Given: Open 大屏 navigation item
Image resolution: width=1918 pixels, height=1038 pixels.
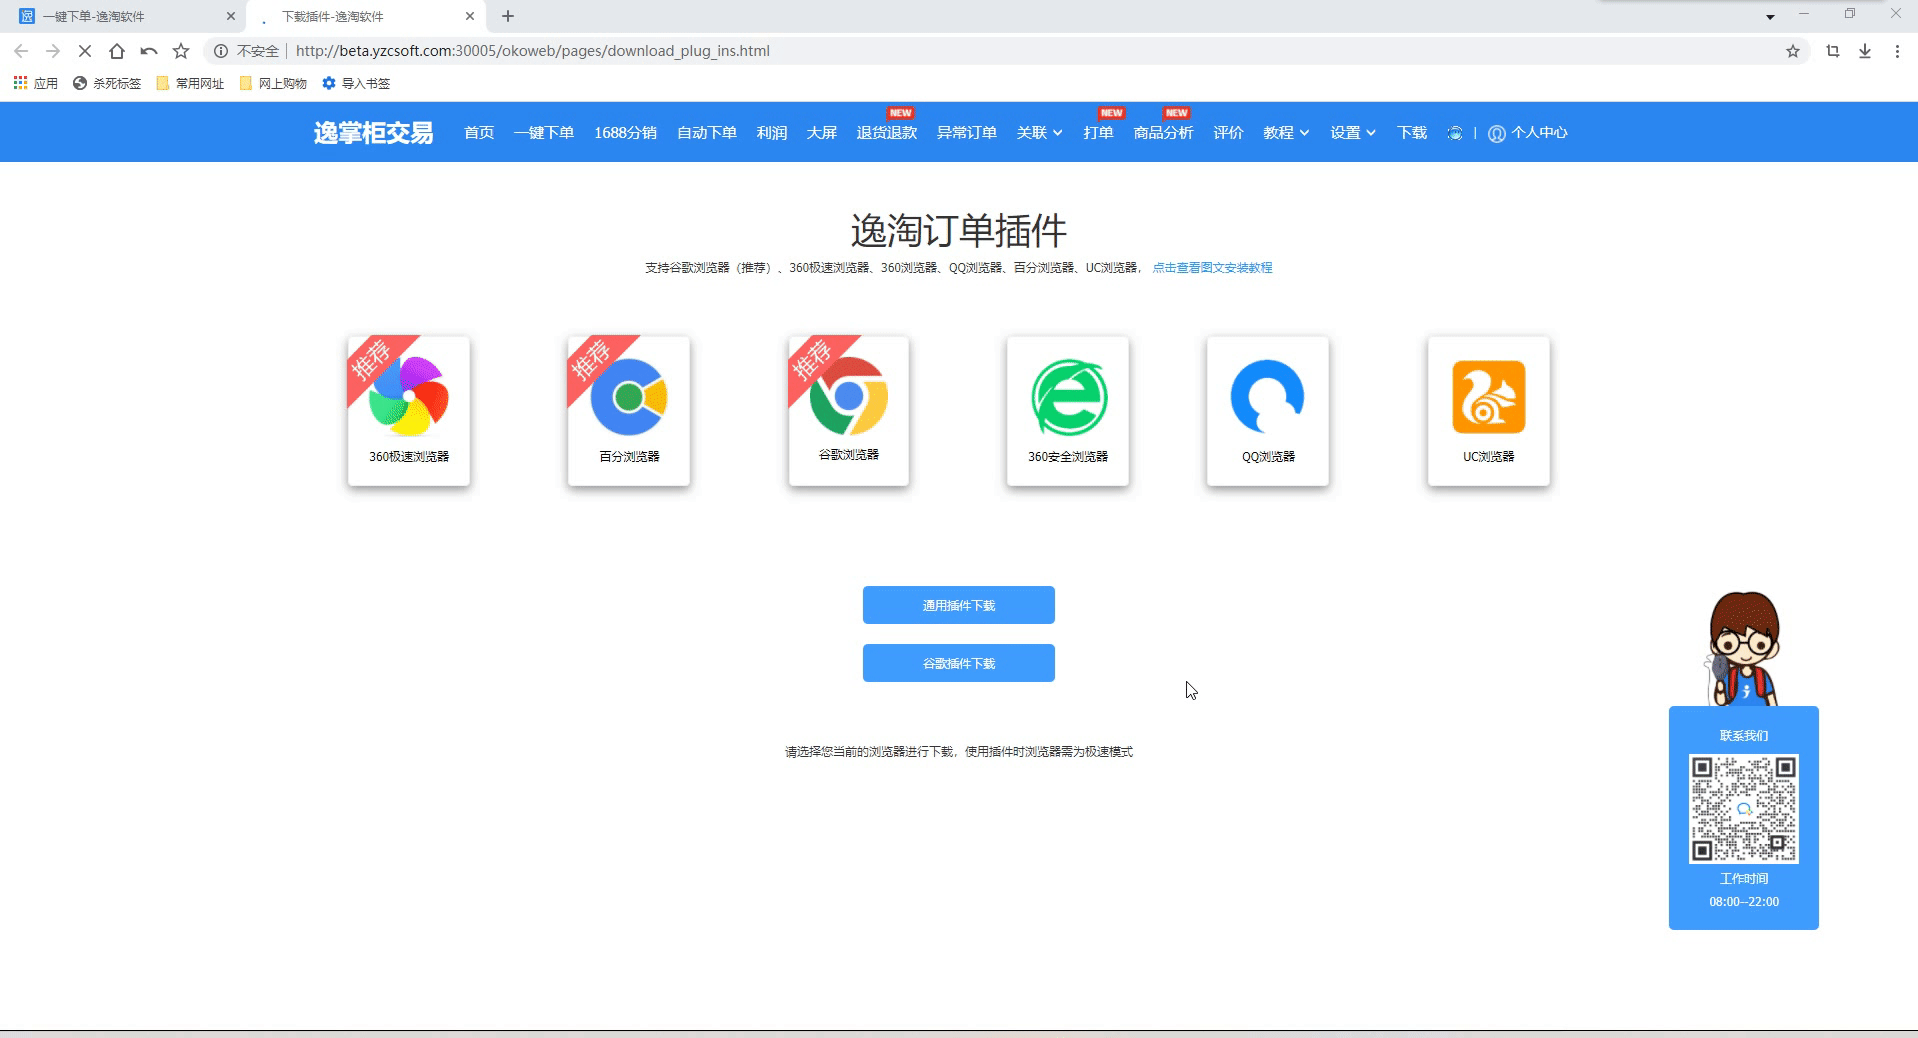Looking at the screenshot, I should pyautogui.click(x=822, y=133).
